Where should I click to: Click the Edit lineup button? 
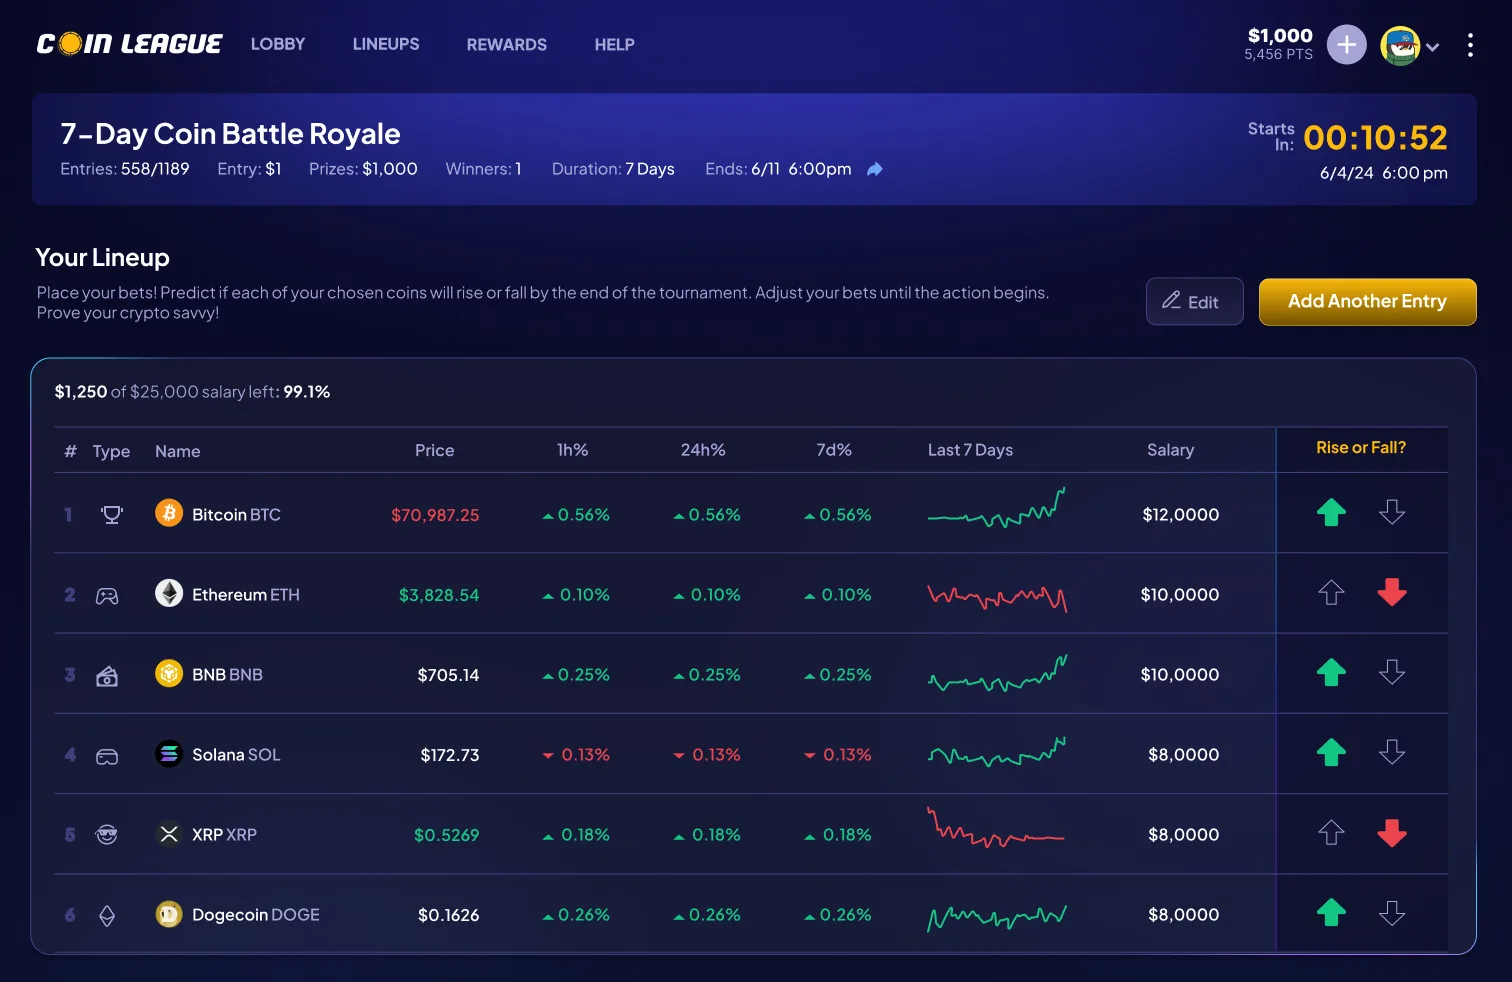(1195, 301)
